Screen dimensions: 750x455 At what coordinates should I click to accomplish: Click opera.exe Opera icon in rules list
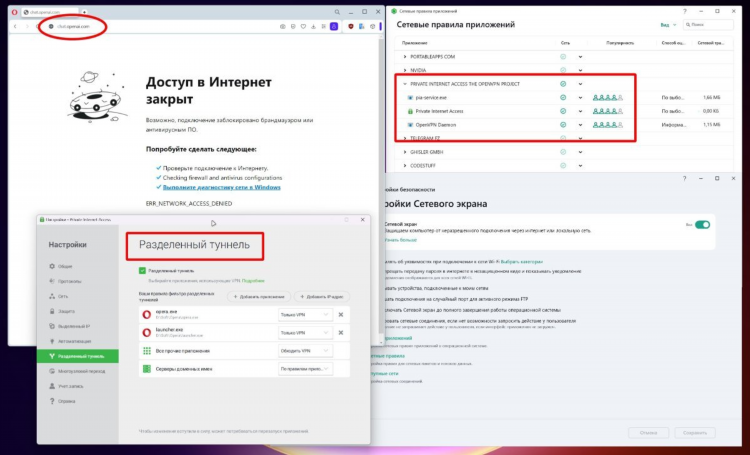click(x=147, y=314)
